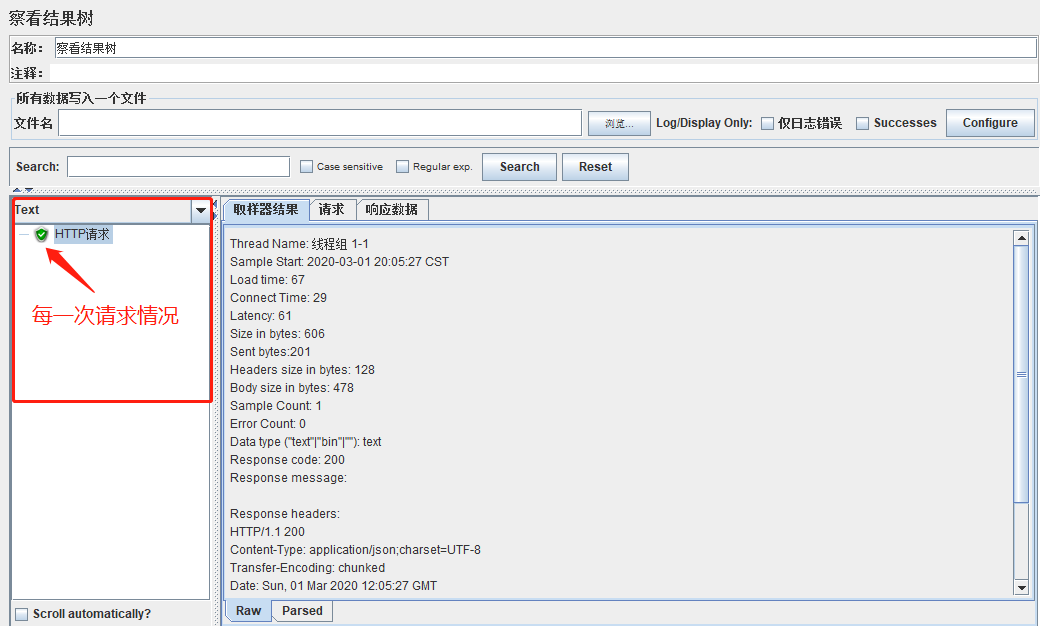Click the Search text input box
This screenshot has height=626, width=1040.
click(x=178, y=166)
